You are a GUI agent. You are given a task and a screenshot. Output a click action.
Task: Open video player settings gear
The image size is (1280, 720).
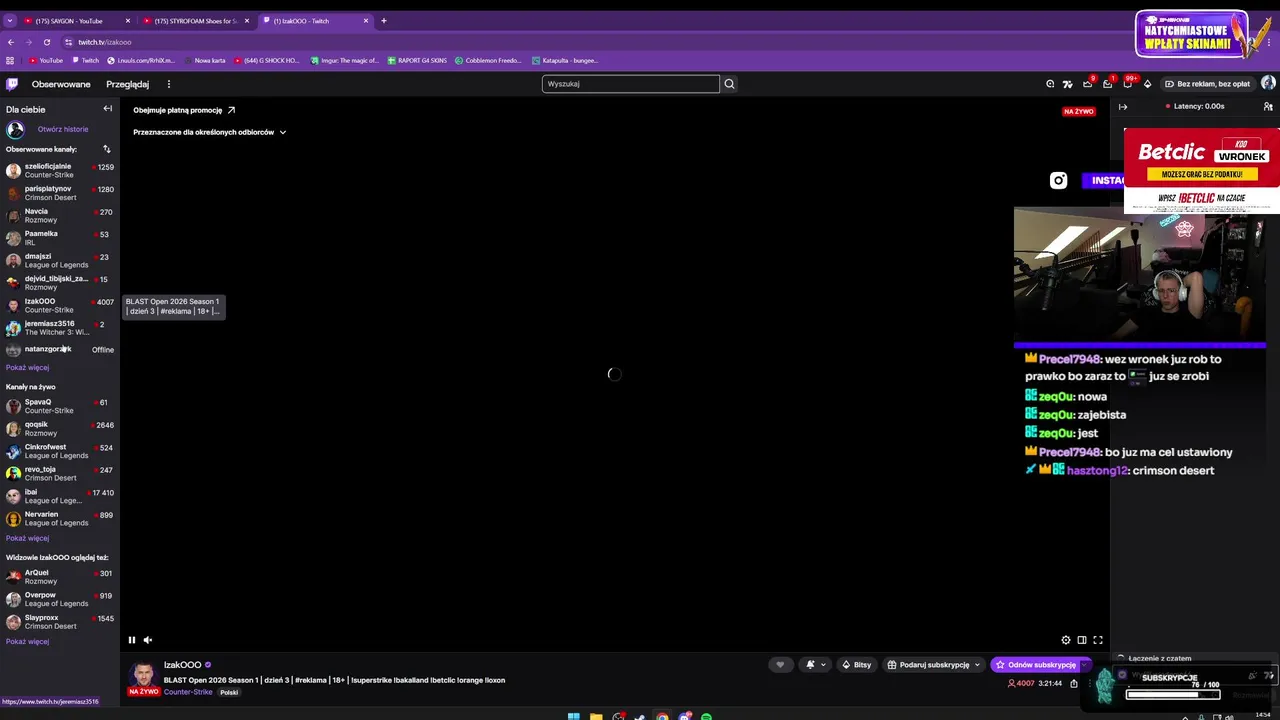tap(1066, 640)
